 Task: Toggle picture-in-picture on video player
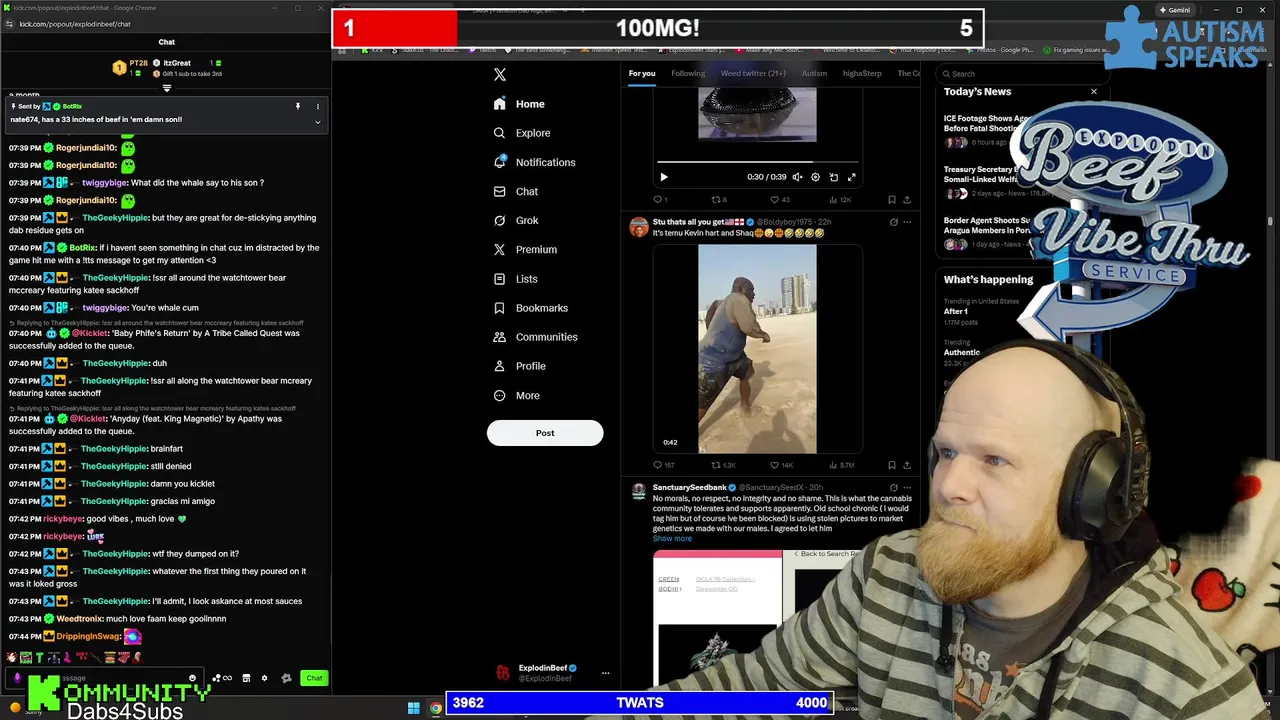coord(833,177)
